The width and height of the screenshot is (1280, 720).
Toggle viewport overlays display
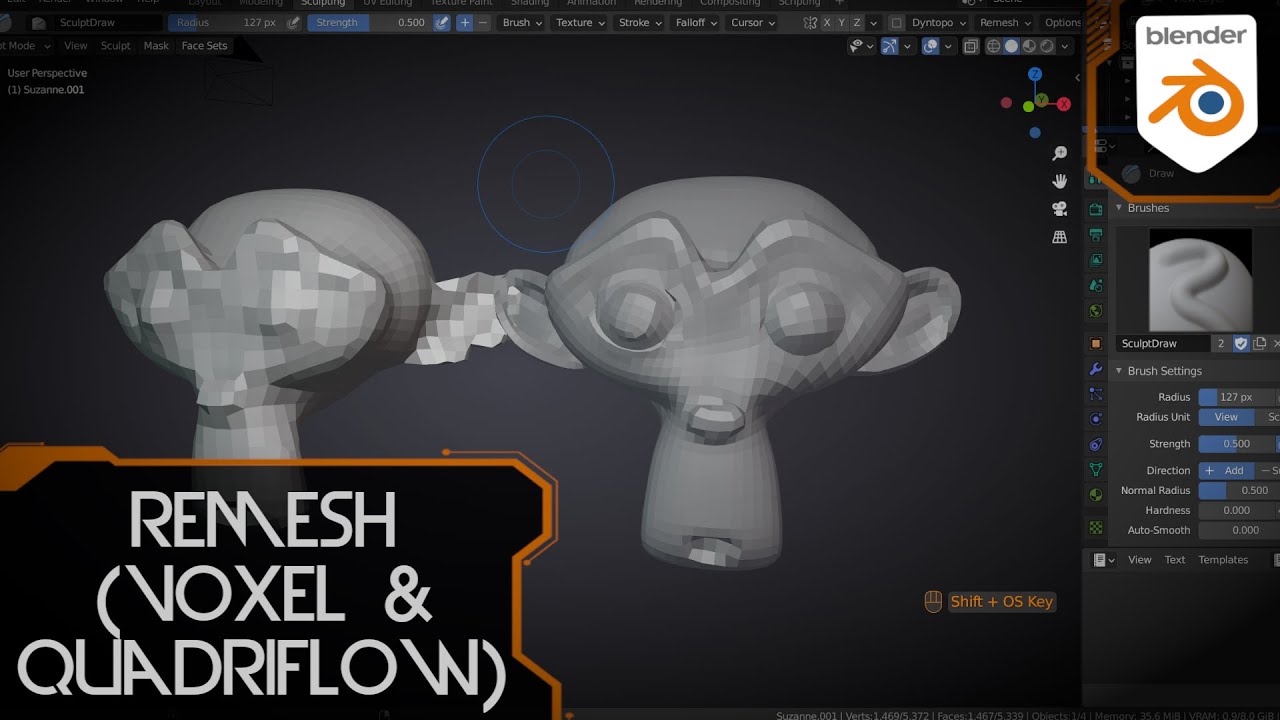click(x=930, y=46)
